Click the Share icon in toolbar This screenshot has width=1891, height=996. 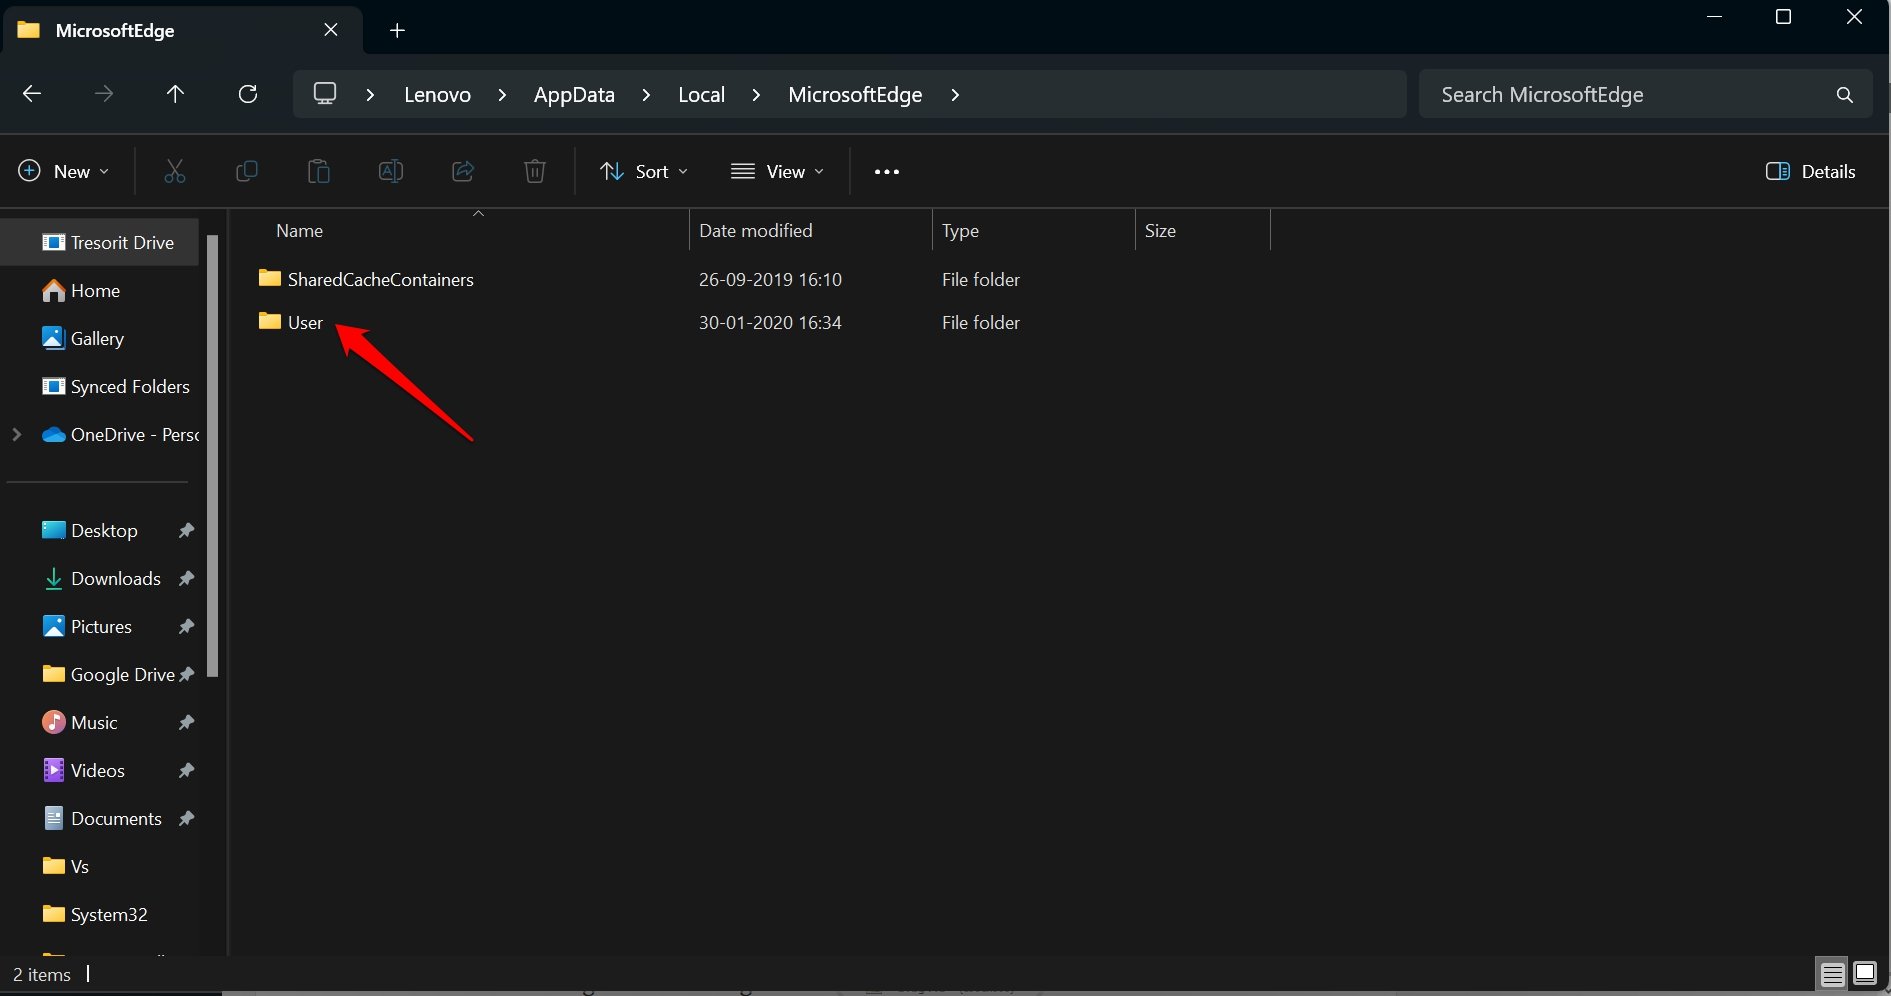(x=463, y=172)
